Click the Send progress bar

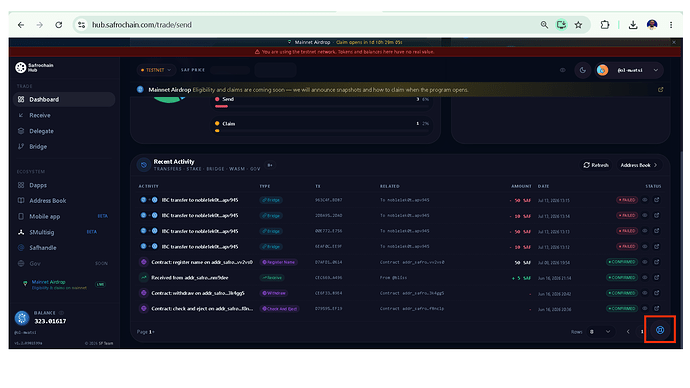pyautogui.click(x=322, y=106)
